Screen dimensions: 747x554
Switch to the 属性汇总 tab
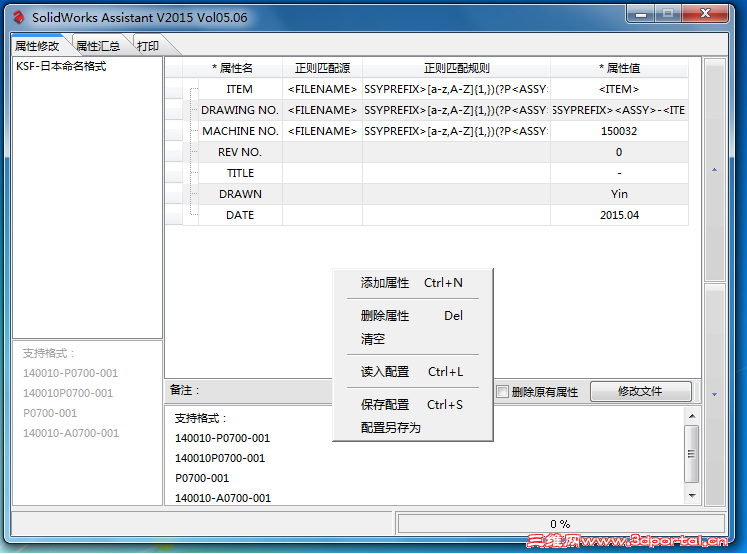(x=98, y=46)
